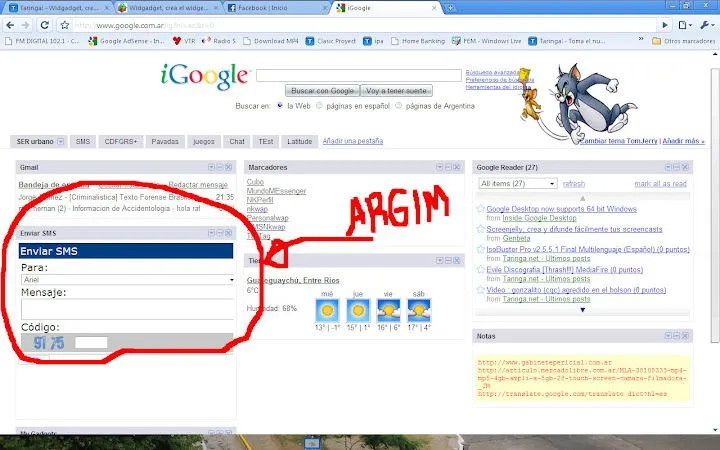The width and height of the screenshot is (720, 450).
Task: Open the FEM - Windows Live bookmark
Action: click(486, 41)
